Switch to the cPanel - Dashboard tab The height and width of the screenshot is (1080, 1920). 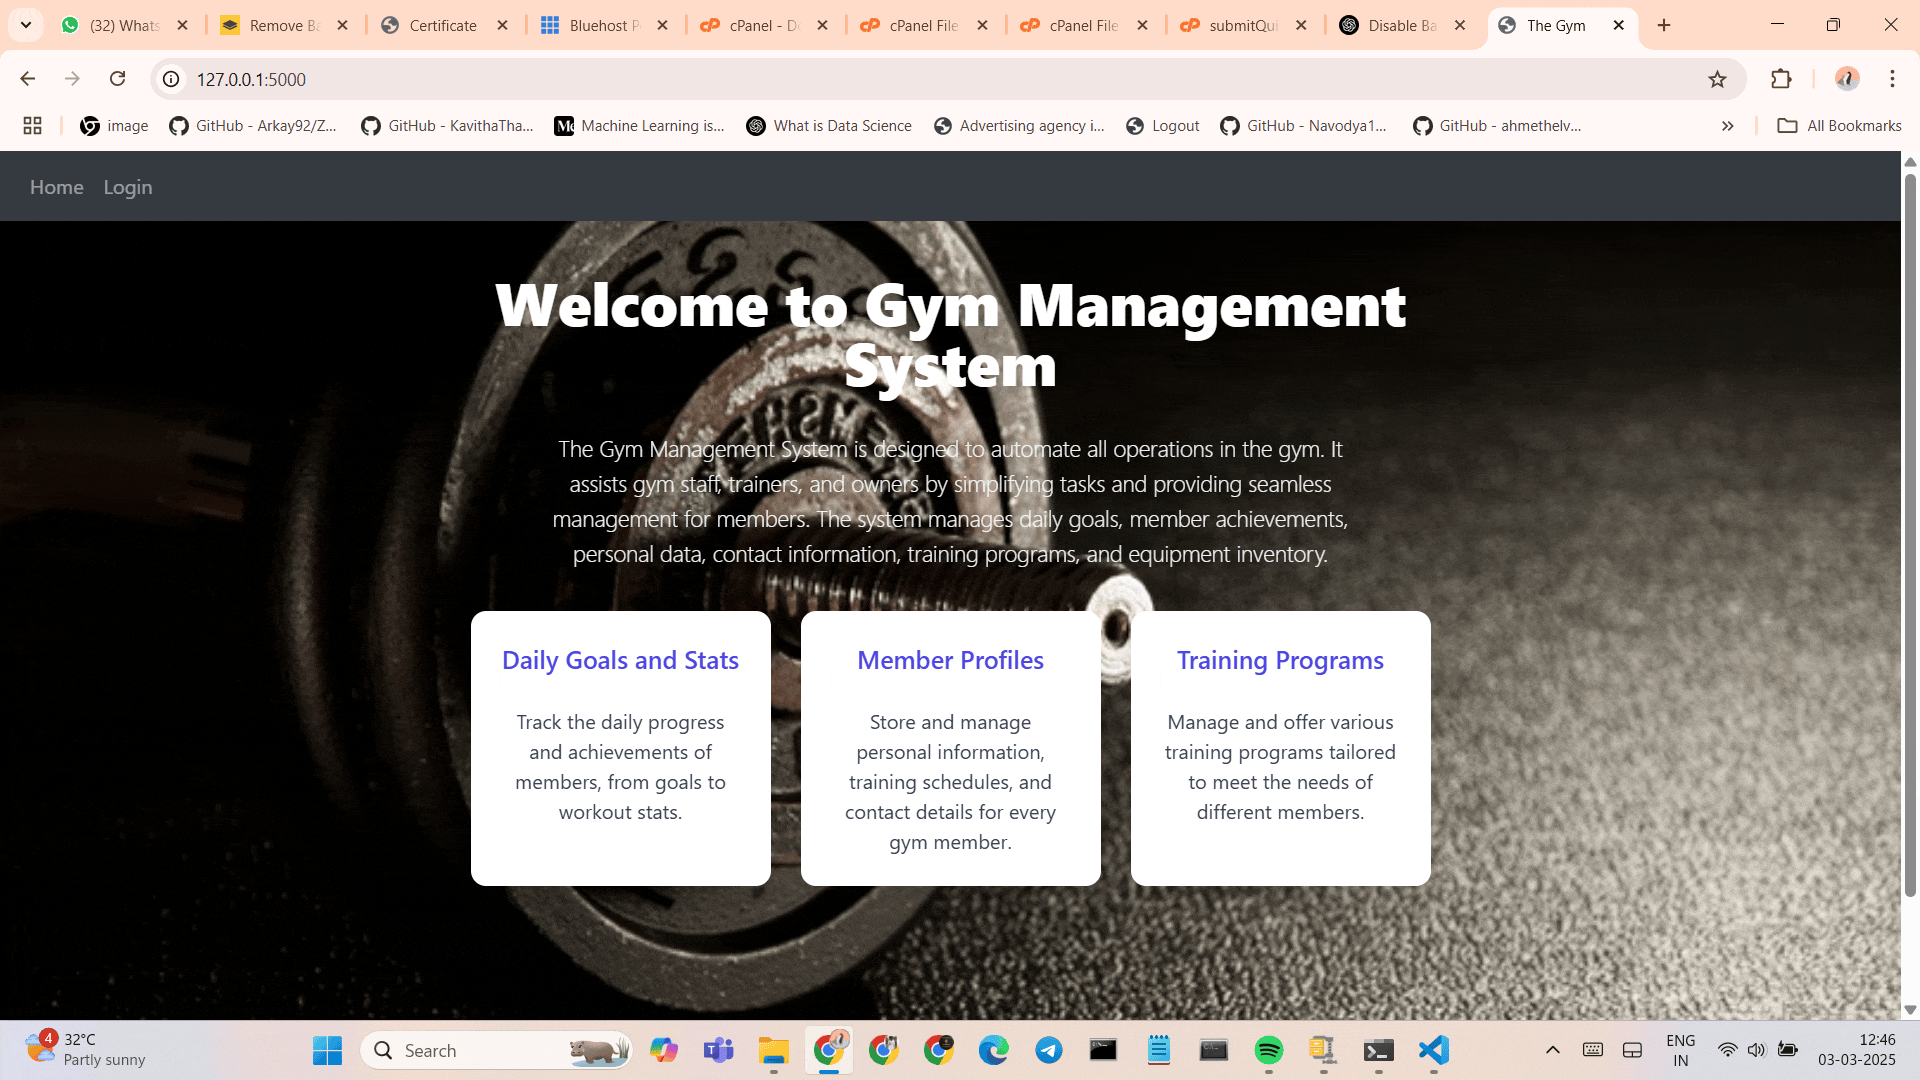[764, 25]
